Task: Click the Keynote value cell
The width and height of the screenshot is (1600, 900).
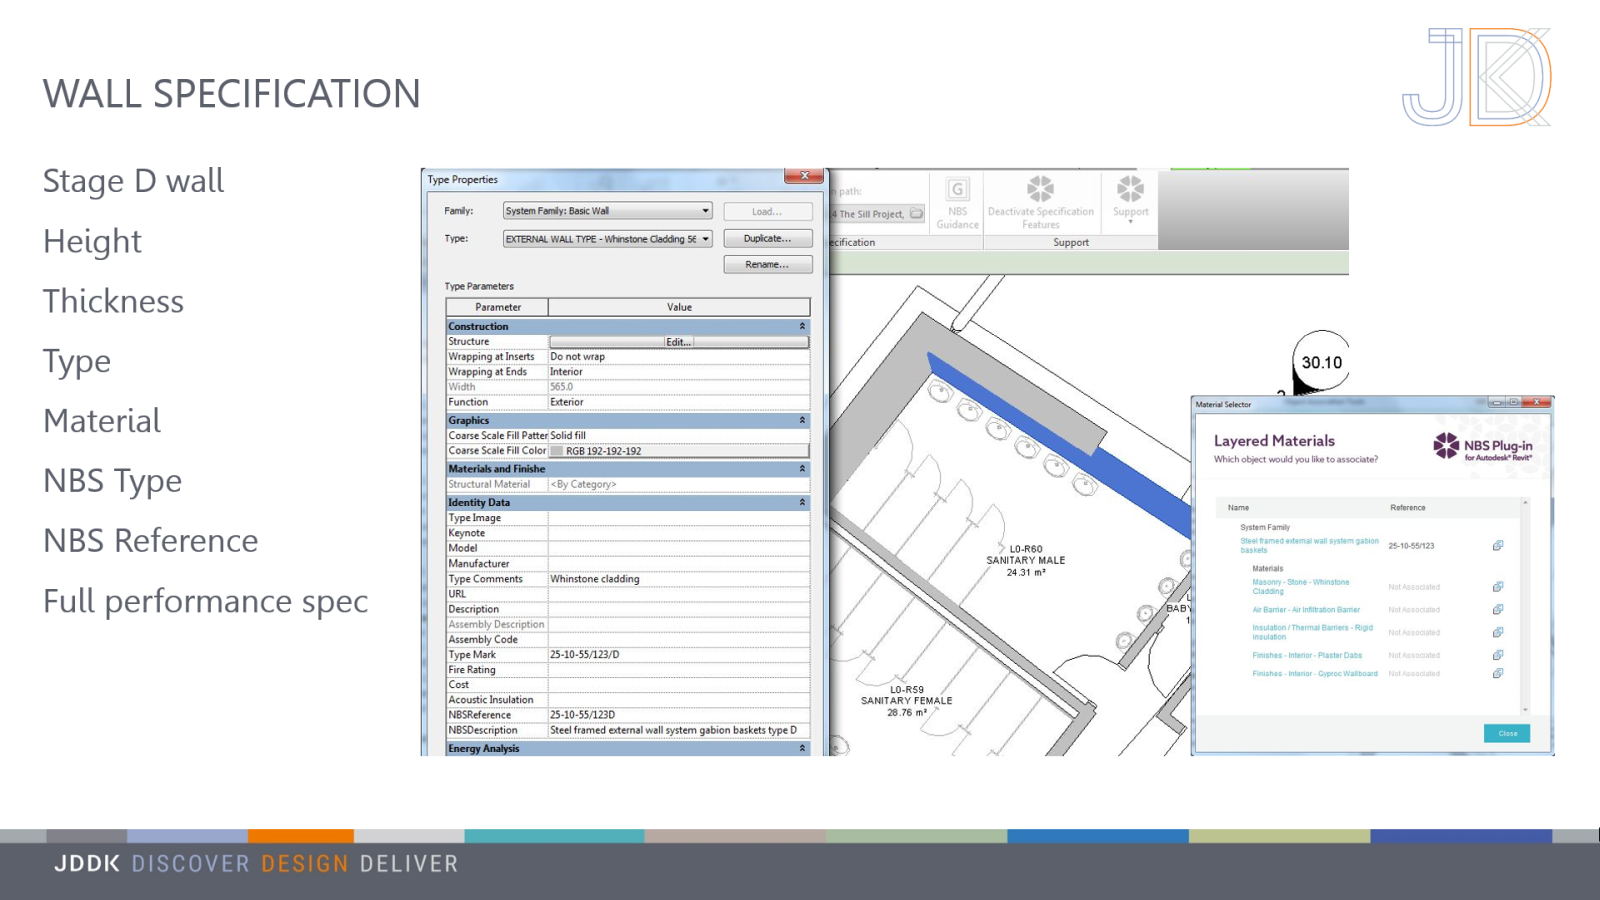Action: point(679,533)
